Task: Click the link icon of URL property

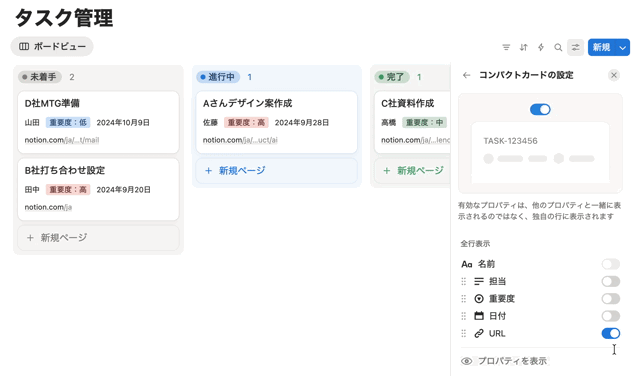Action: [x=479, y=334]
